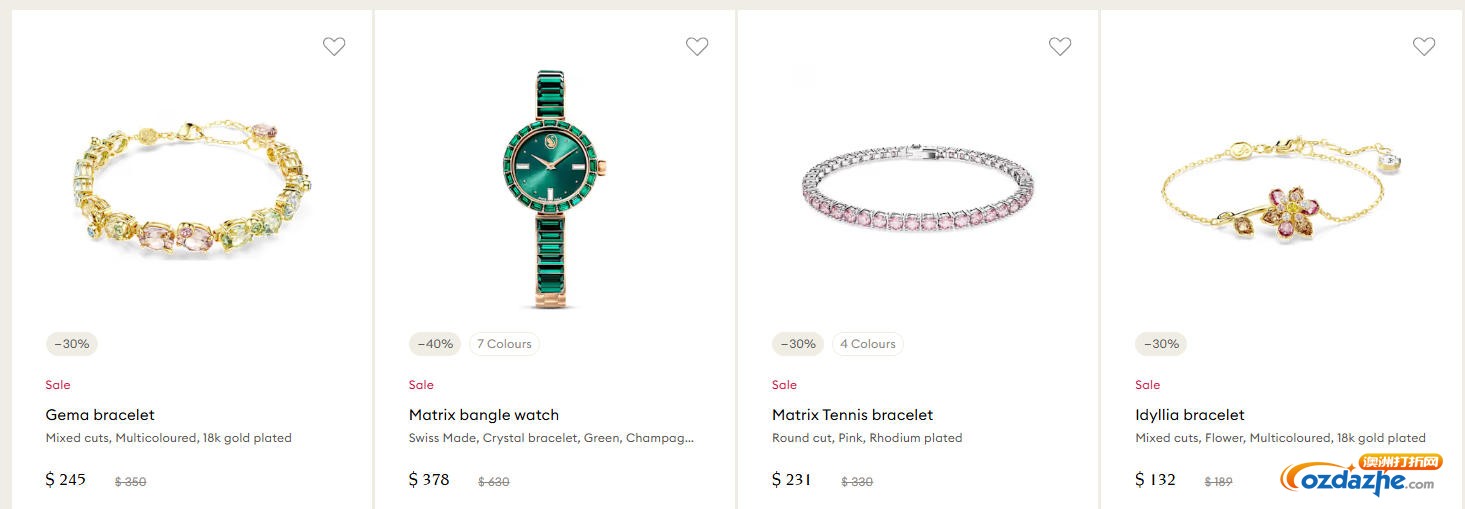Click the ozdazhe.com watermark logo
This screenshot has height=509, width=1465.
(1360, 478)
